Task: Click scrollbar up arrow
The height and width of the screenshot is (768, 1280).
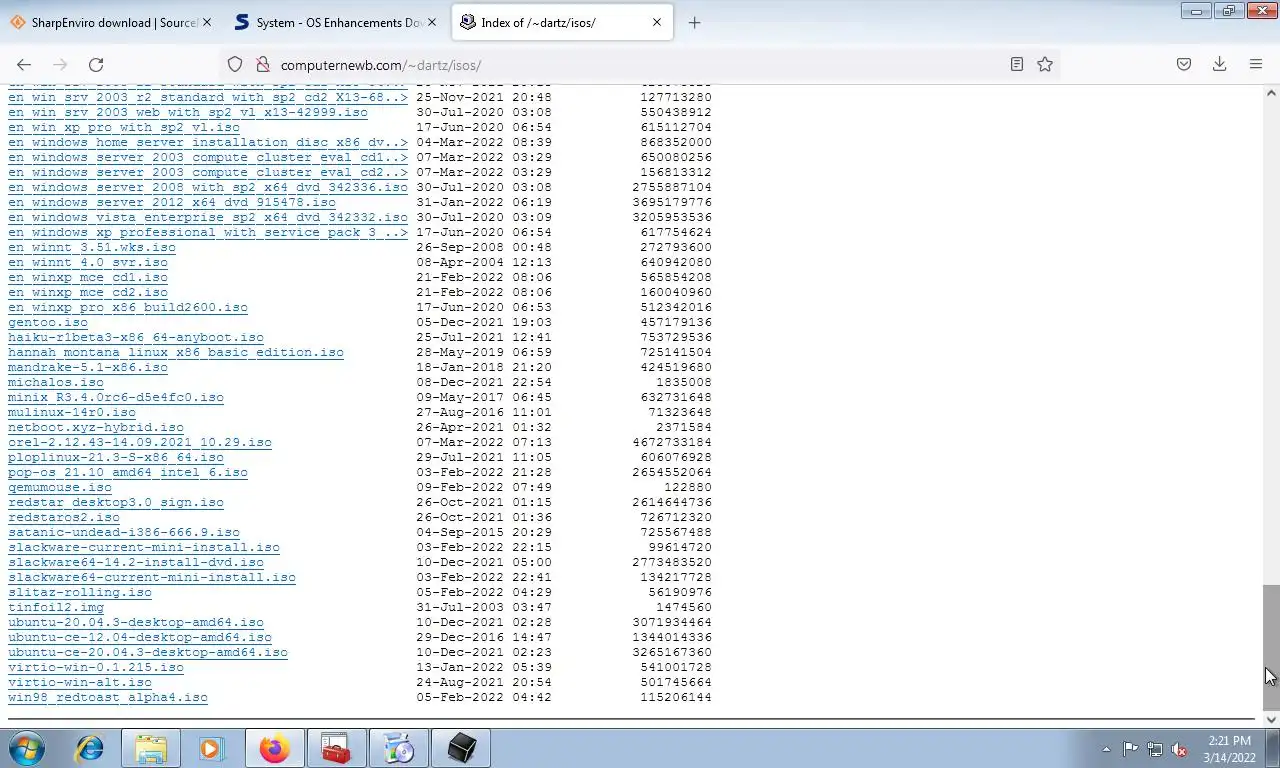Action: [1271, 93]
